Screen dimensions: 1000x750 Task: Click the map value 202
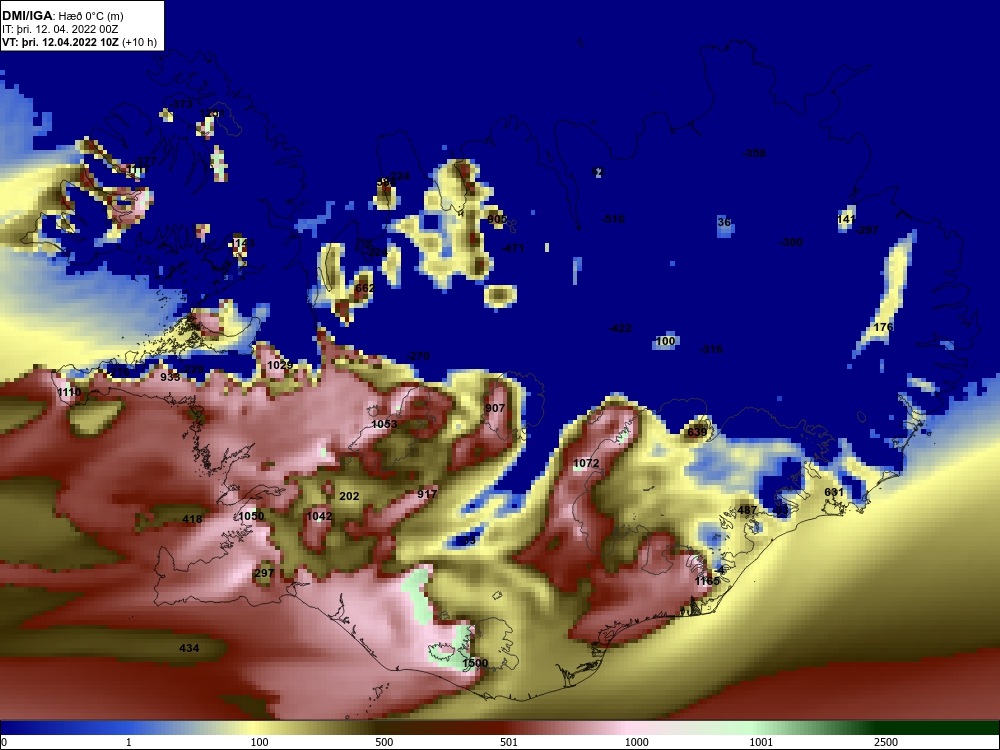(349, 496)
